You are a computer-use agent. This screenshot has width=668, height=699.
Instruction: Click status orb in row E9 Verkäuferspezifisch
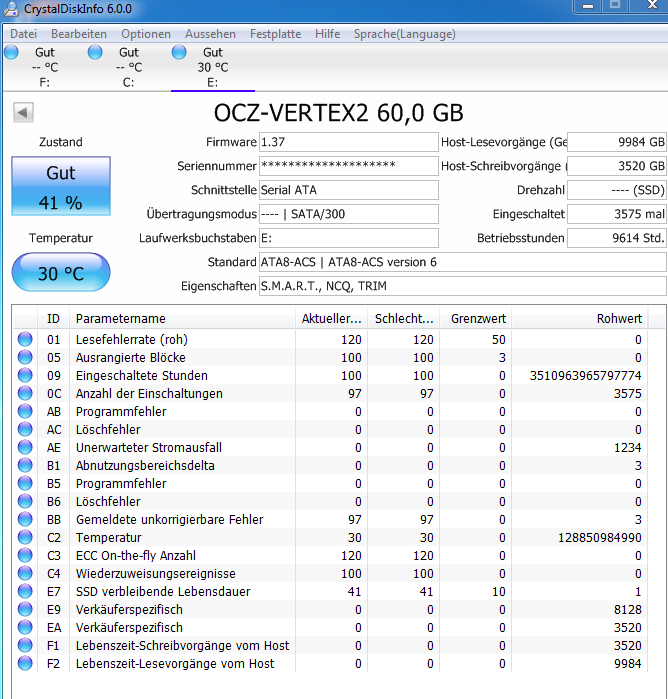pos(25,609)
